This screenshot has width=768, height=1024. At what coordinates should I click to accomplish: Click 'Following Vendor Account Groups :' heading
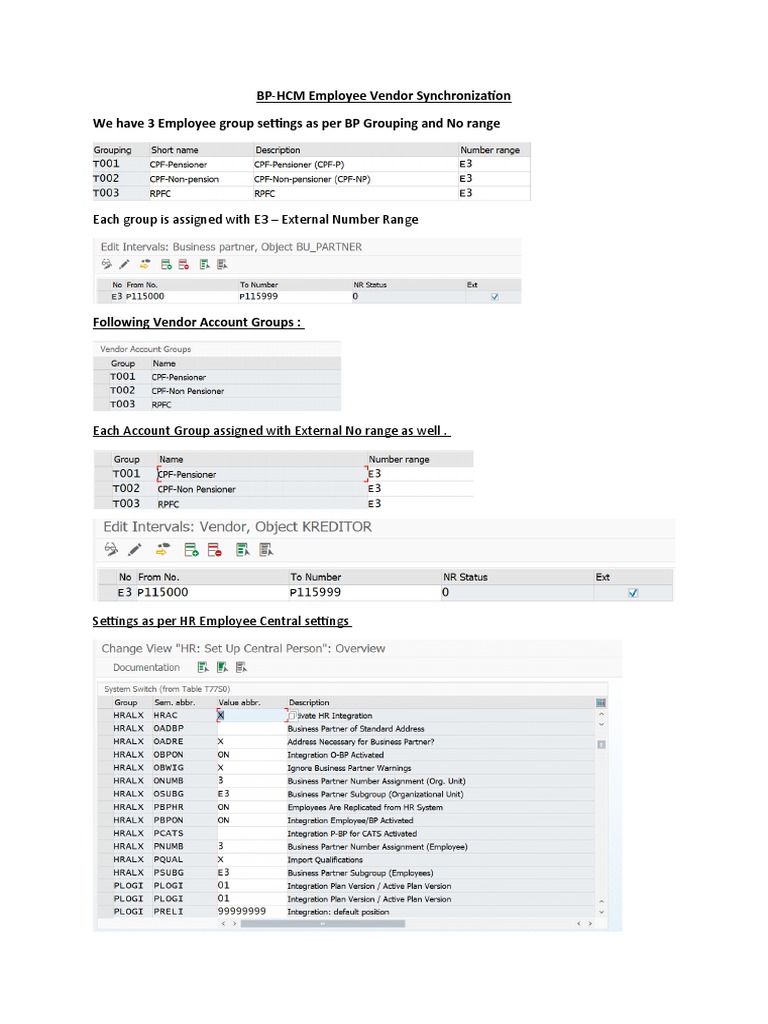point(198,322)
